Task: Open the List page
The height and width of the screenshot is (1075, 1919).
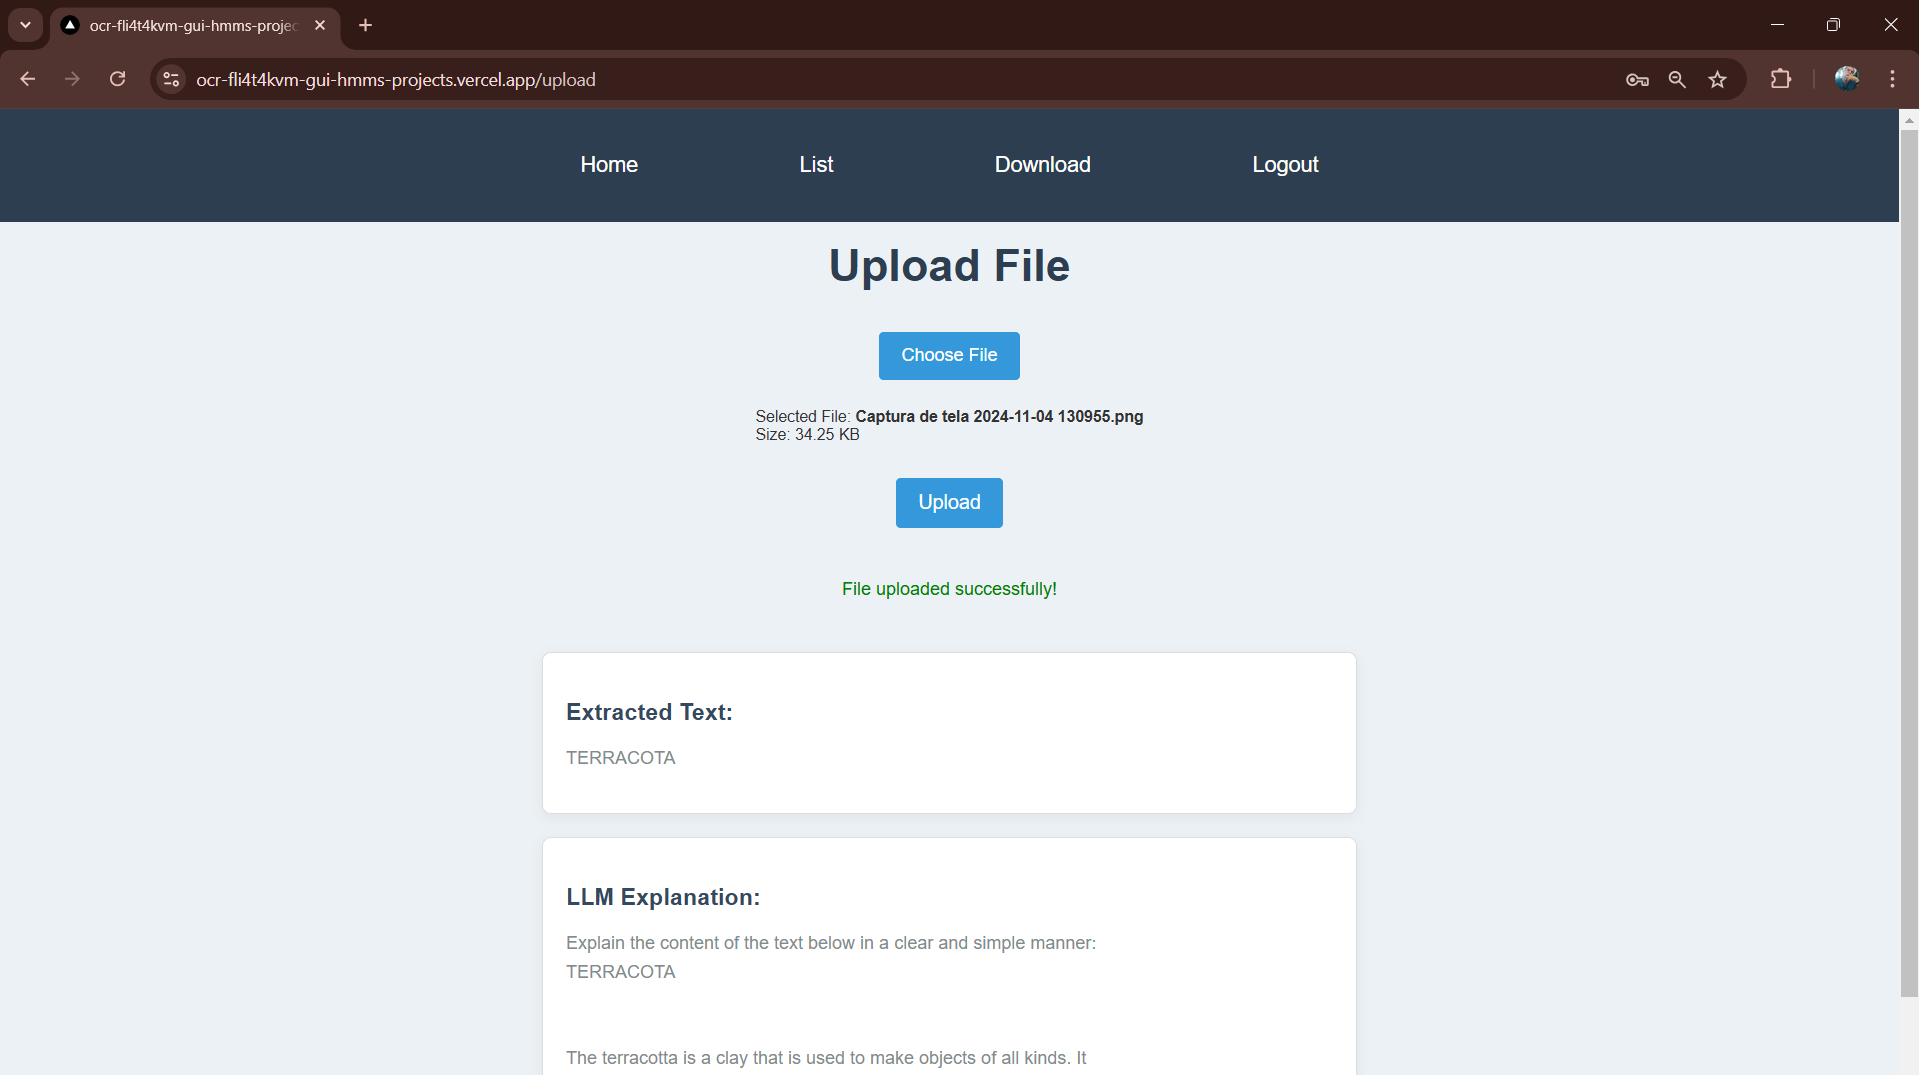Action: (816, 165)
